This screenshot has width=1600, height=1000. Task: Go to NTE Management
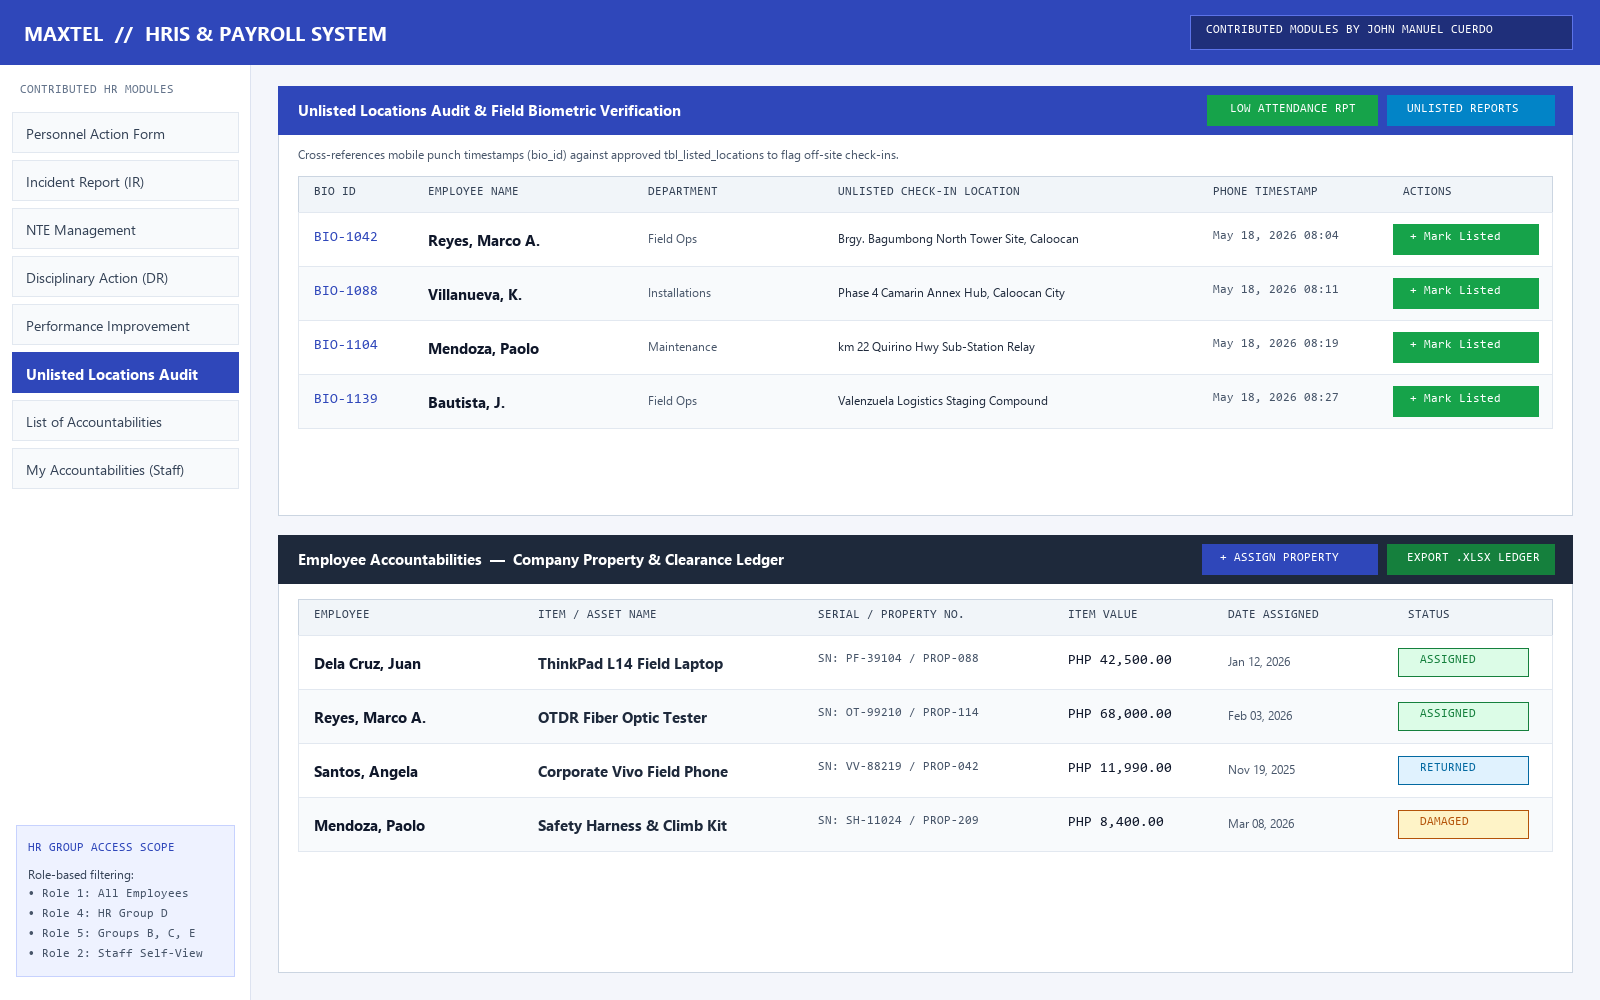pos(125,229)
